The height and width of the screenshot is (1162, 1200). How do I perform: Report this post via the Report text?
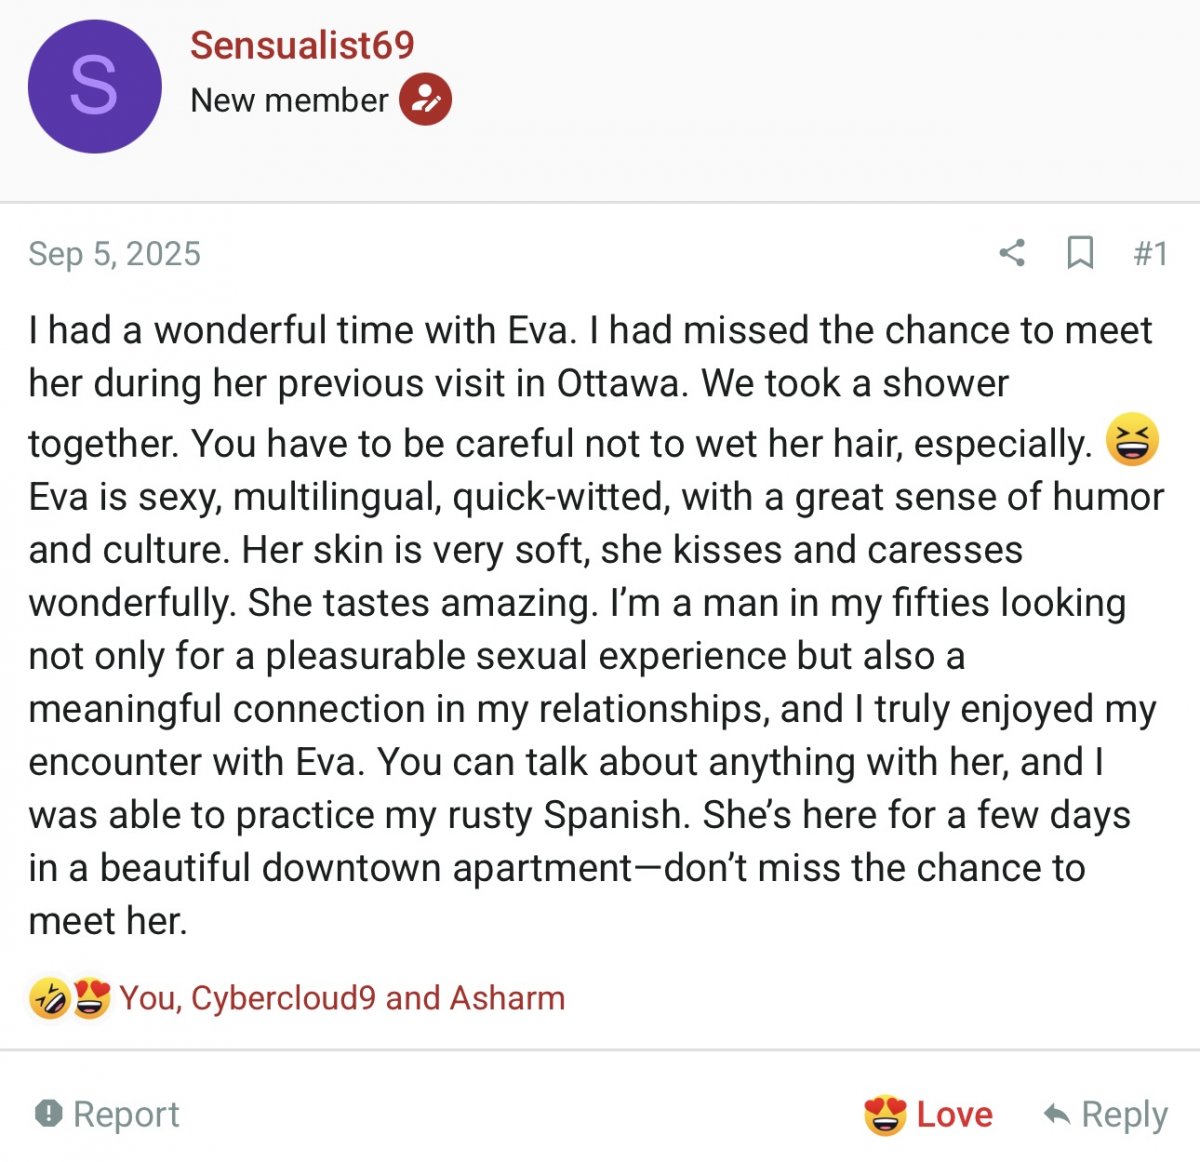126,1114
